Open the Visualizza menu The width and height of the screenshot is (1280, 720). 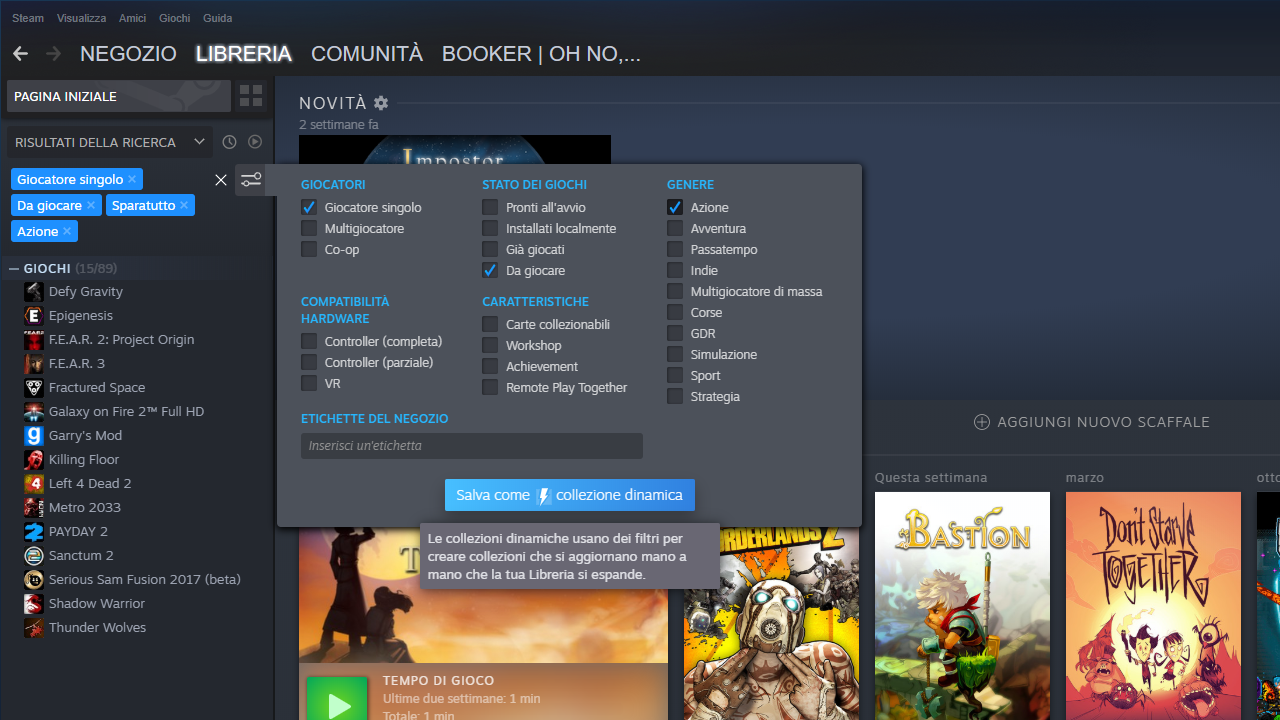coord(81,18)
